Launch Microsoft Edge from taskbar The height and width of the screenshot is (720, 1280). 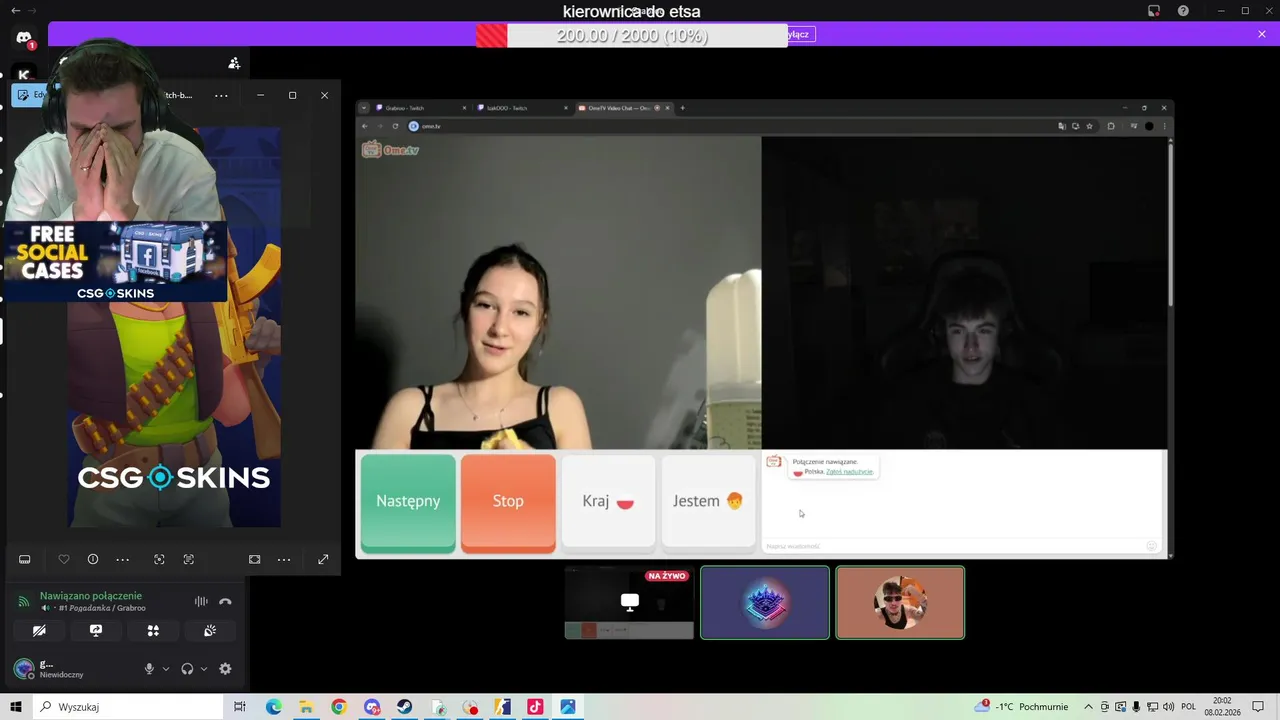pyautogui.click(x=273, y=707)
